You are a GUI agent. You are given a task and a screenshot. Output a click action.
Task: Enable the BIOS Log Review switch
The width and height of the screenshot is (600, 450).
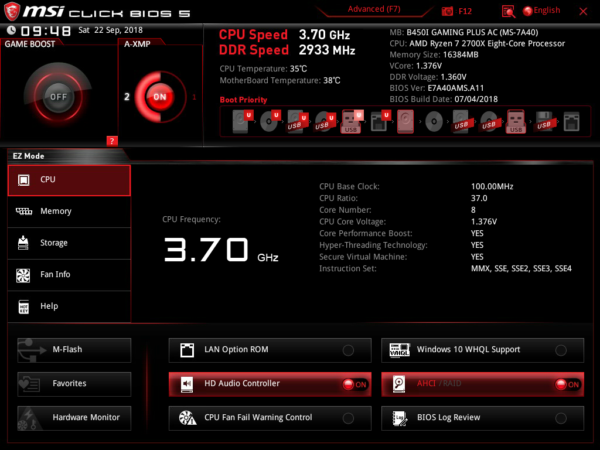pos(561,418)
